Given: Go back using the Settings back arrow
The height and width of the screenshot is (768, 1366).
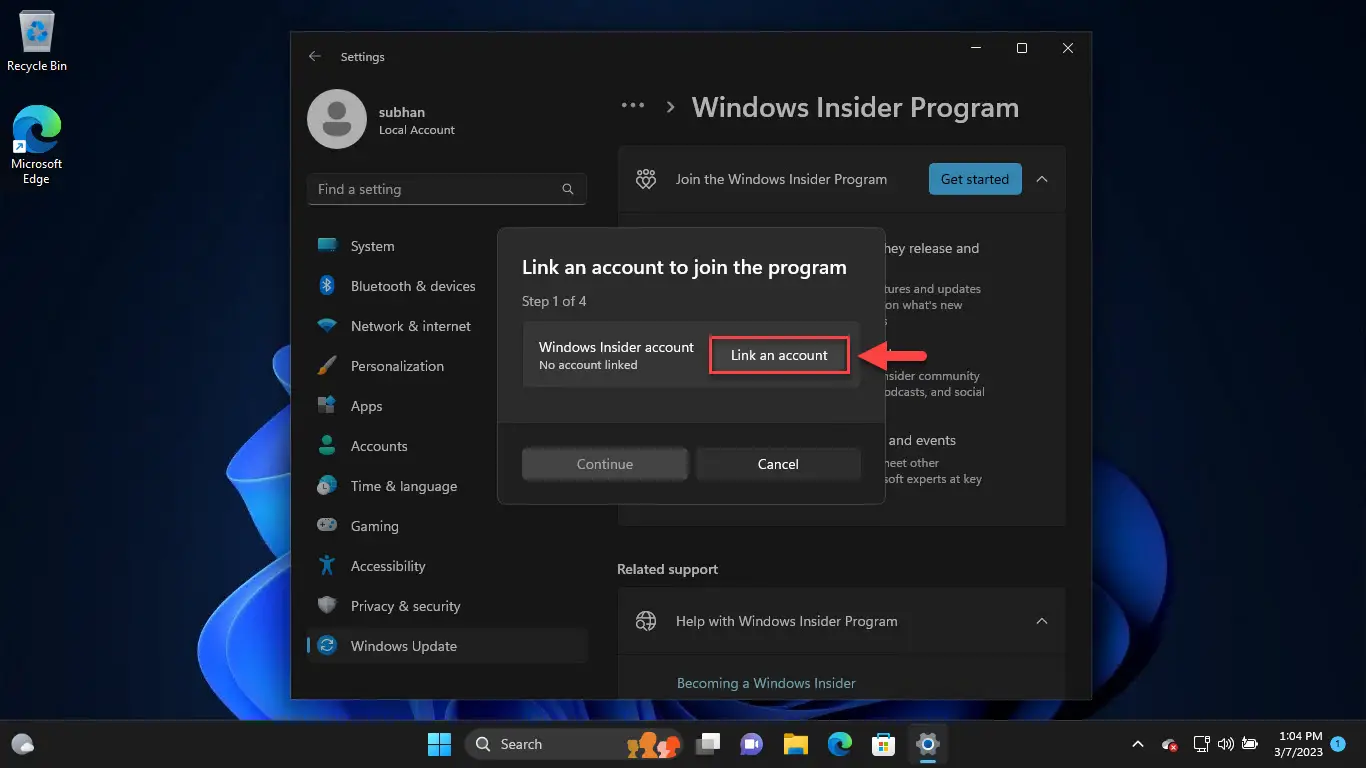Looking at the screenshot, I should (315, 57).
